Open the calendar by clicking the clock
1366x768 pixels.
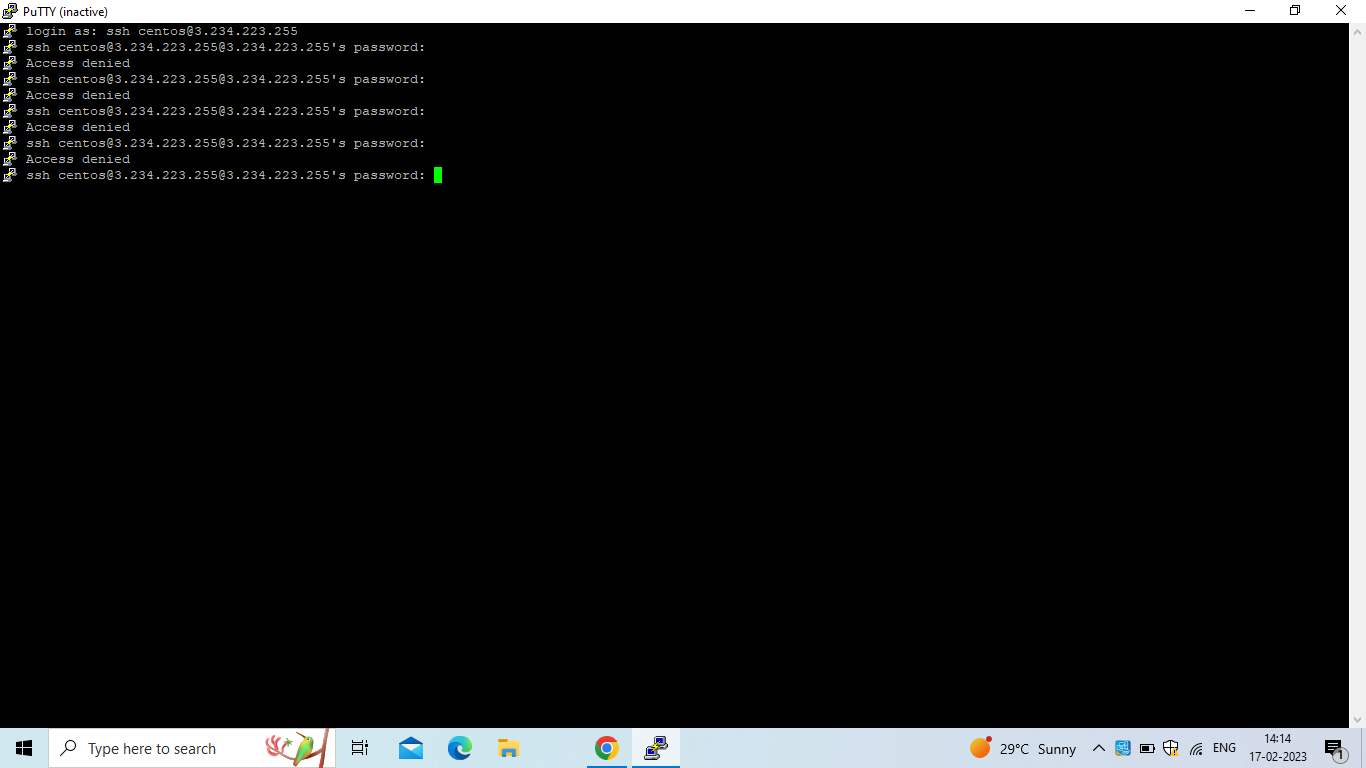click(x=1278, y=747)
